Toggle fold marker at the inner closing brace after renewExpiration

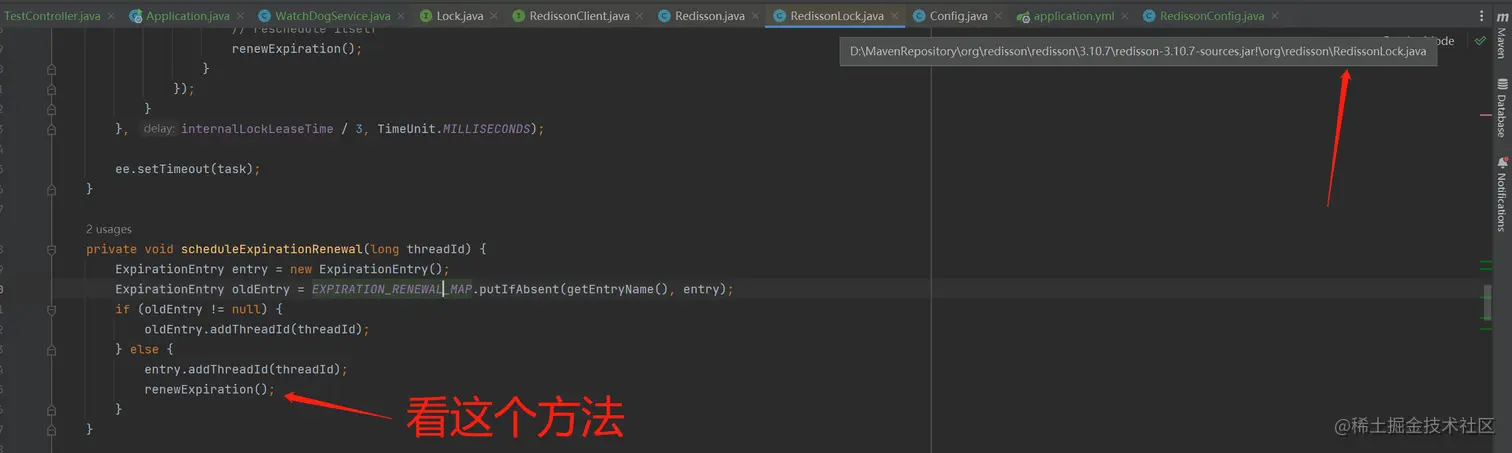(x=51, y=409)
